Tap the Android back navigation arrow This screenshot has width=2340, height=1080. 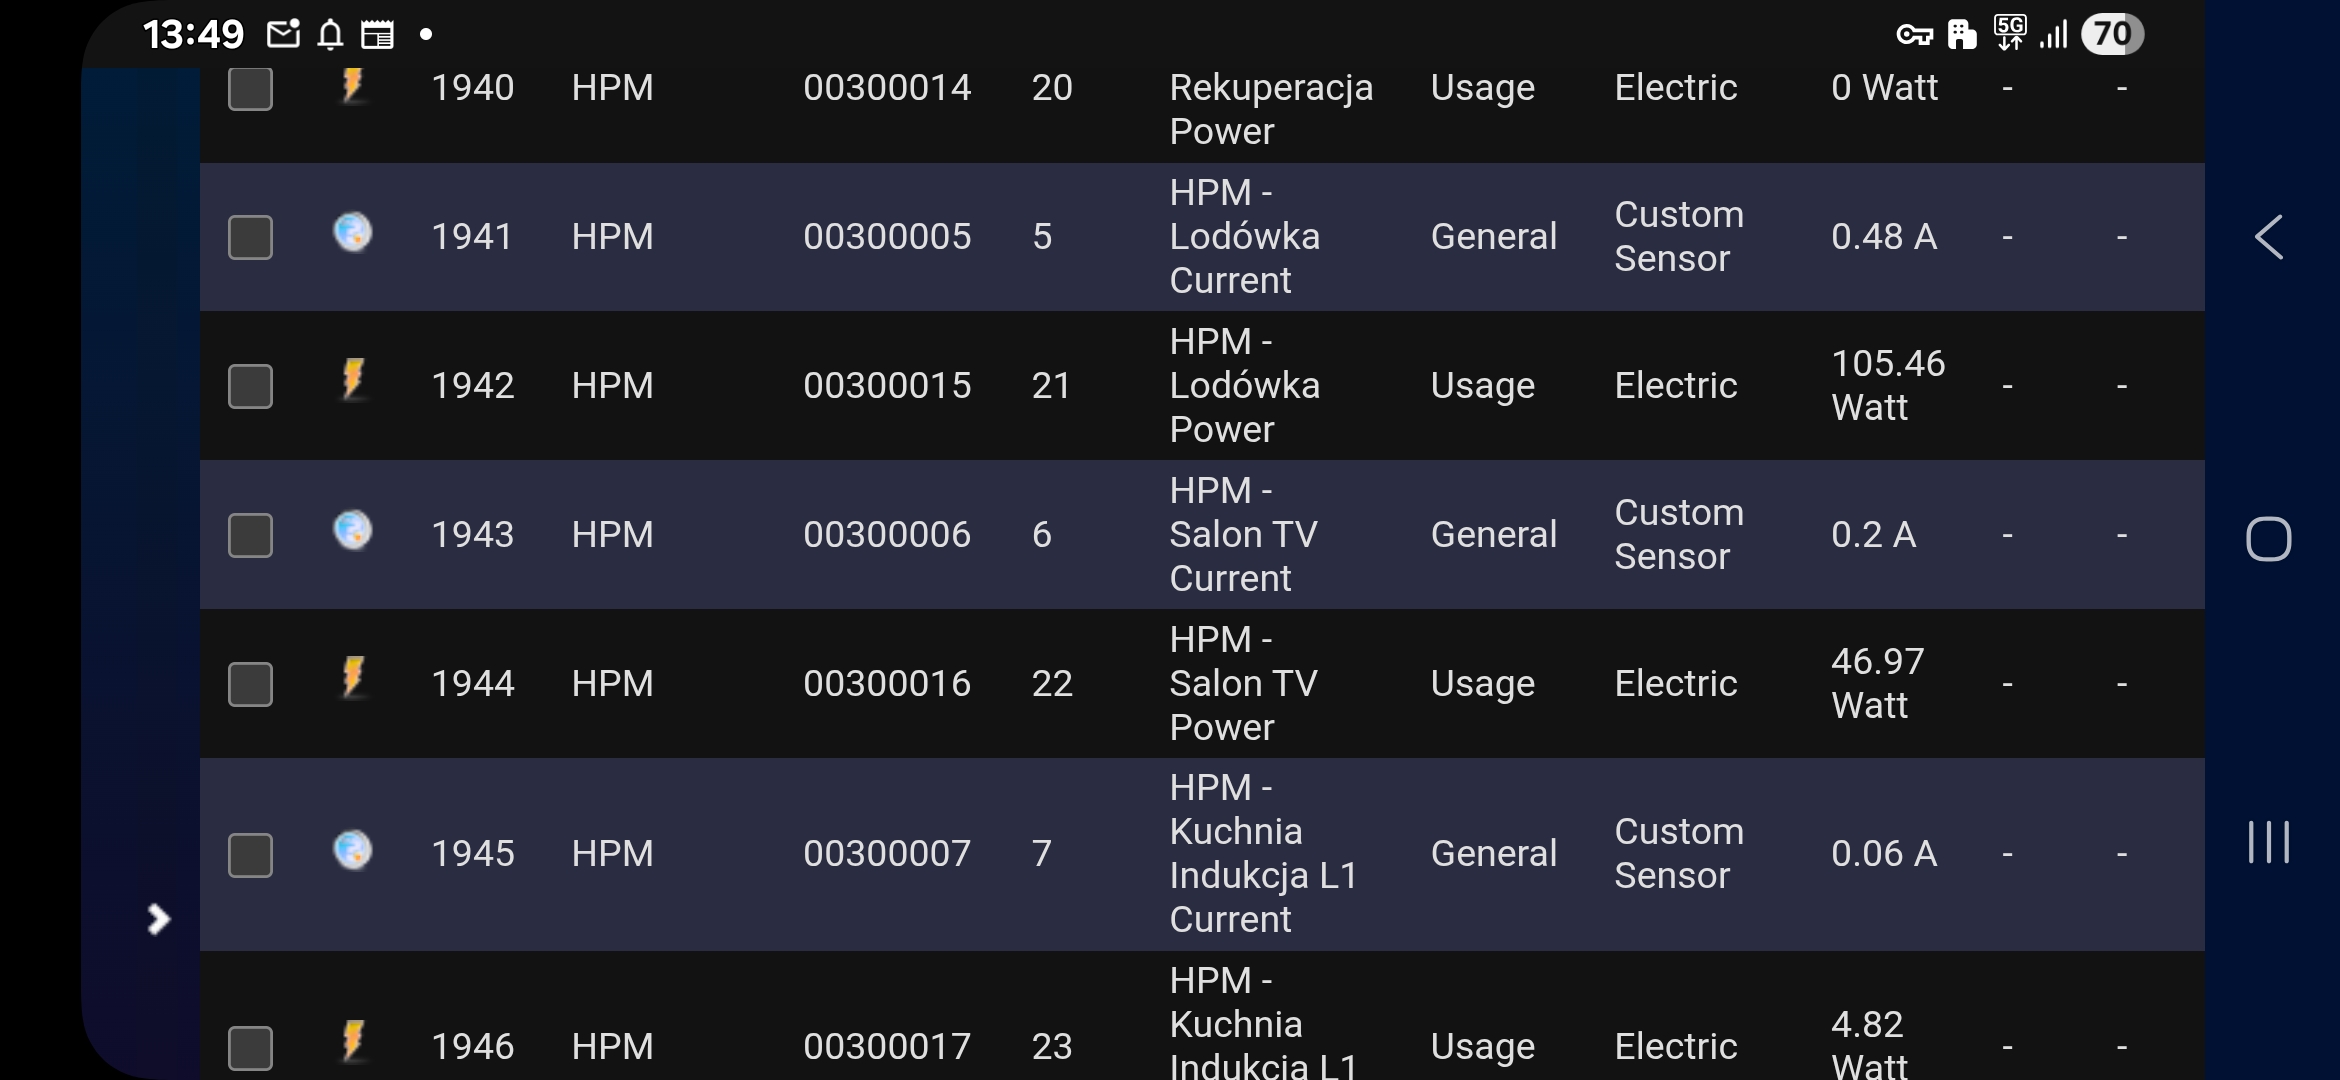[x=2268, y=238]
